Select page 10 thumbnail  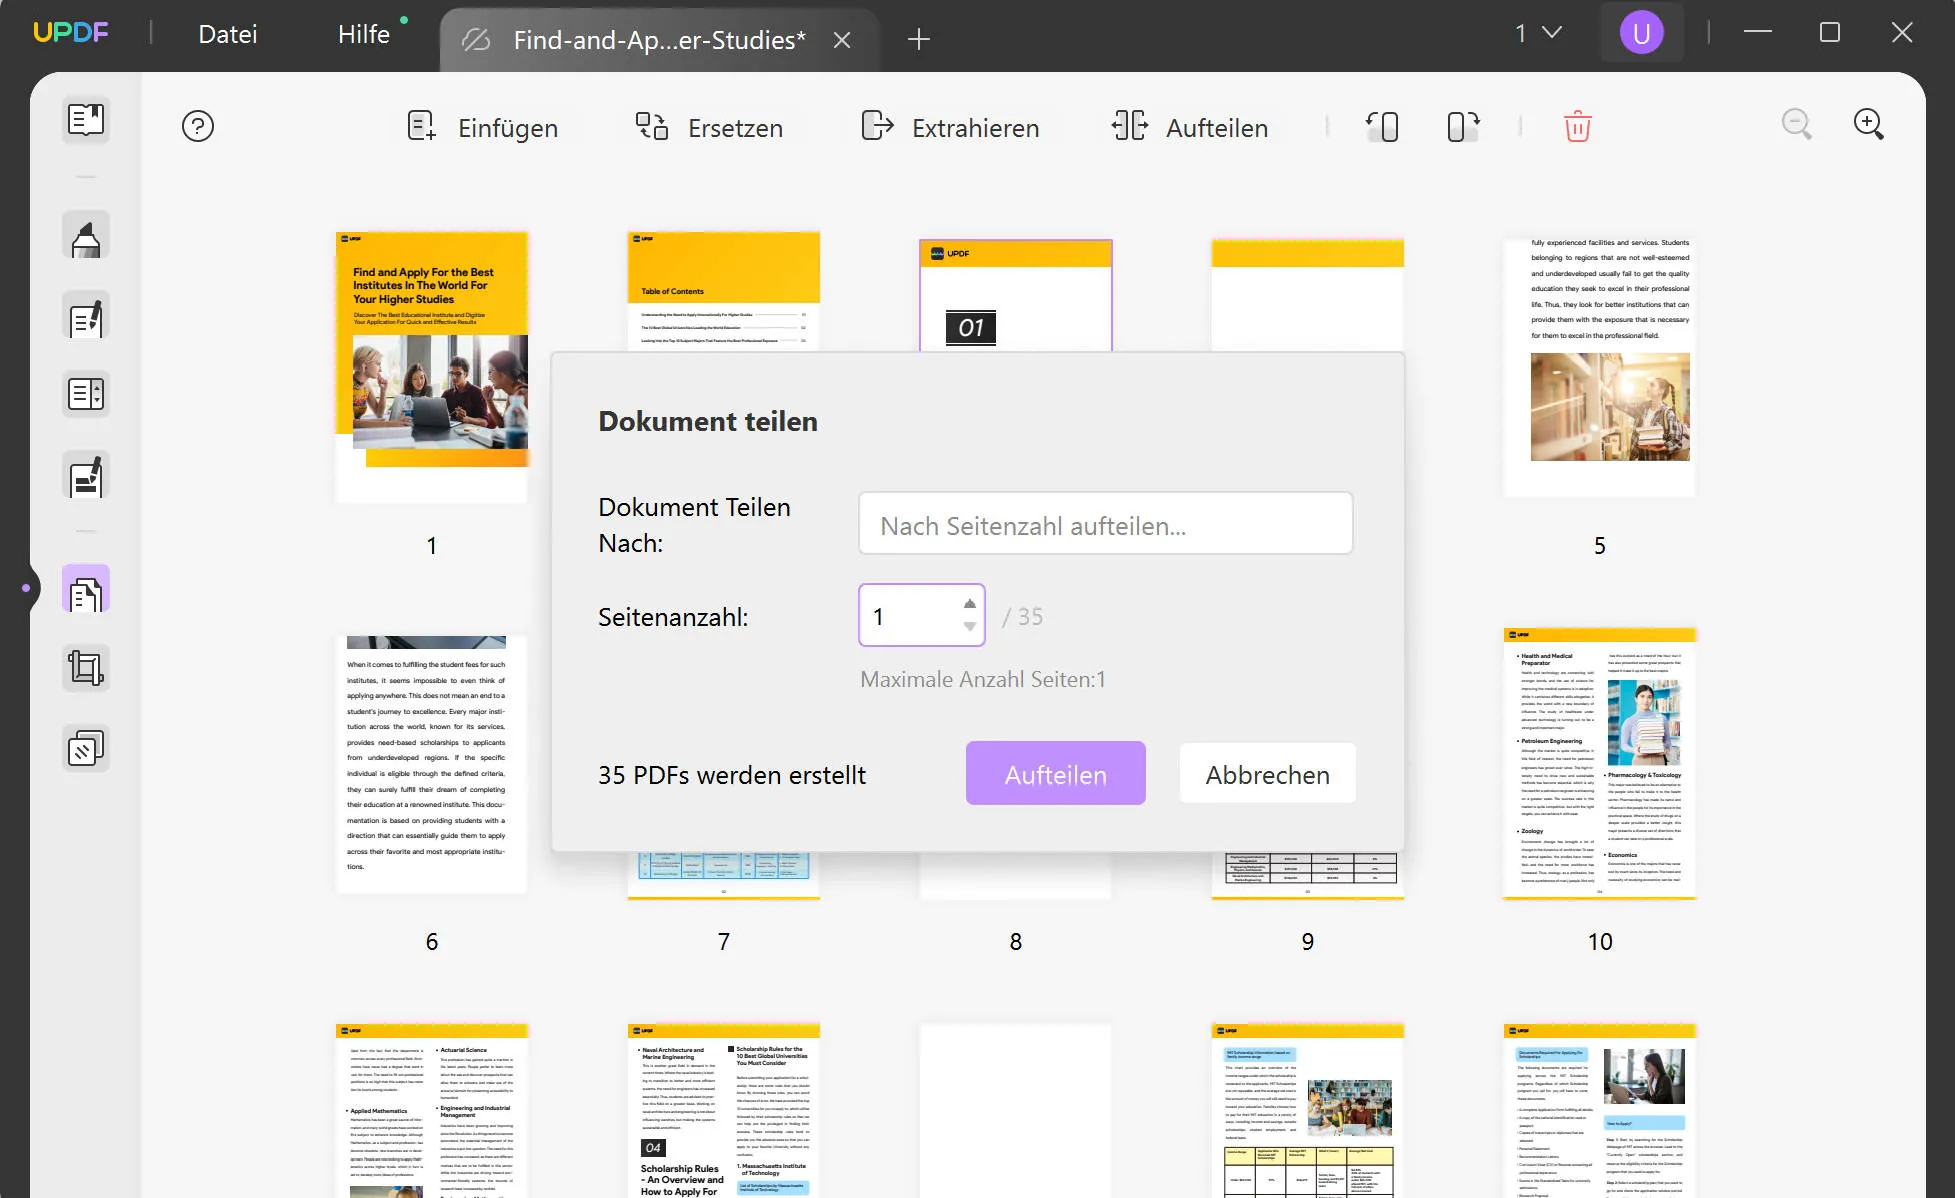tap(1600, 764)
